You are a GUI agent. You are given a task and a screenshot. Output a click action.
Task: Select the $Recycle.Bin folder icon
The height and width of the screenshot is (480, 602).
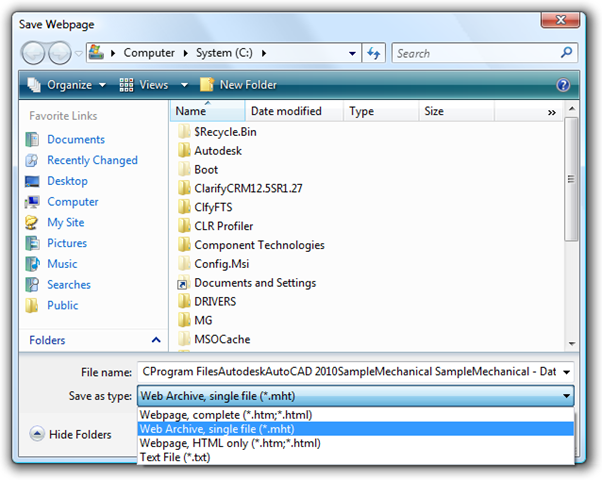183,132
